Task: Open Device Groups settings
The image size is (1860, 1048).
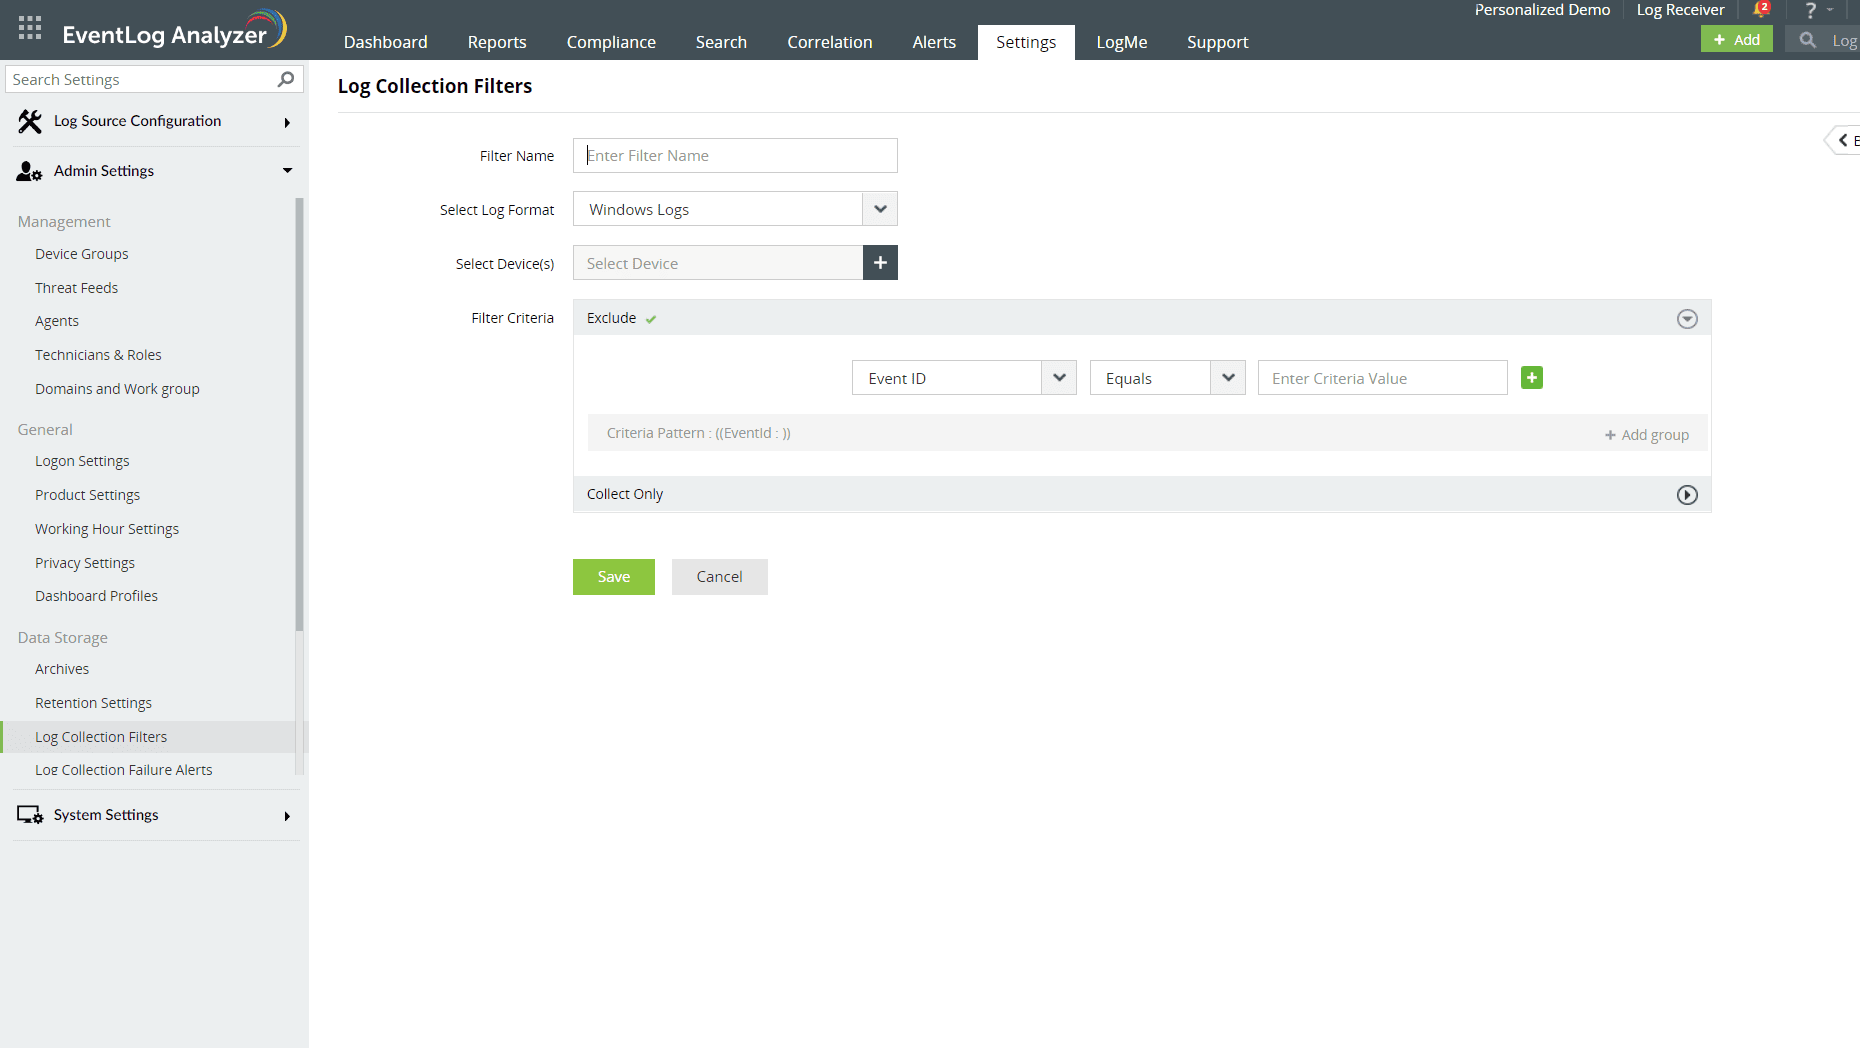Action: [82, 254]
